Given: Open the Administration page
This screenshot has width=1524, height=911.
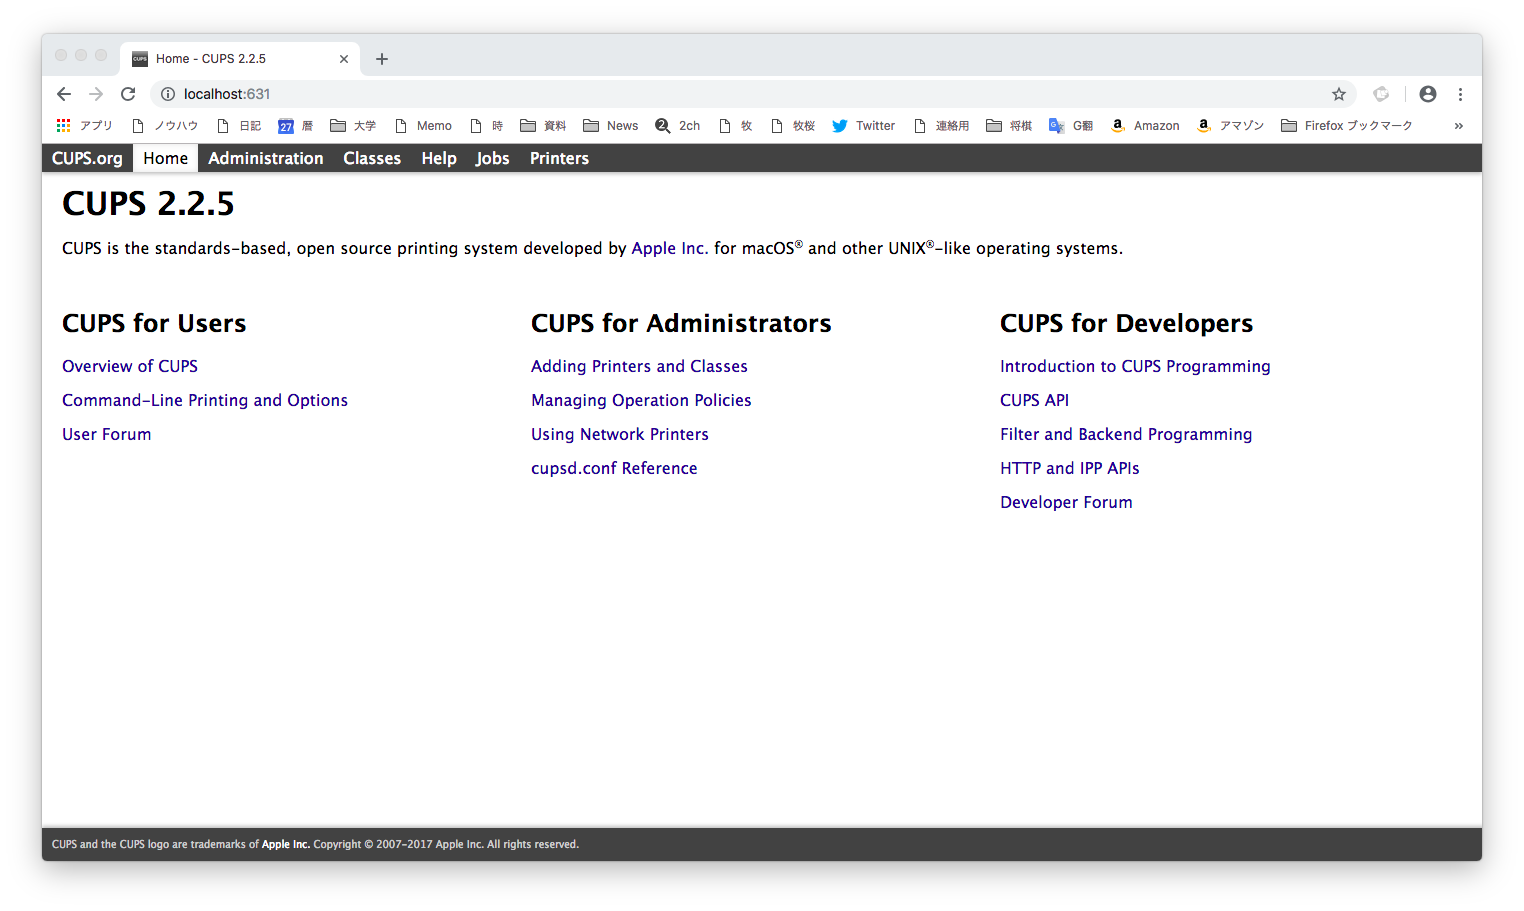Looking at the screenshot, I should pos(266,158).
